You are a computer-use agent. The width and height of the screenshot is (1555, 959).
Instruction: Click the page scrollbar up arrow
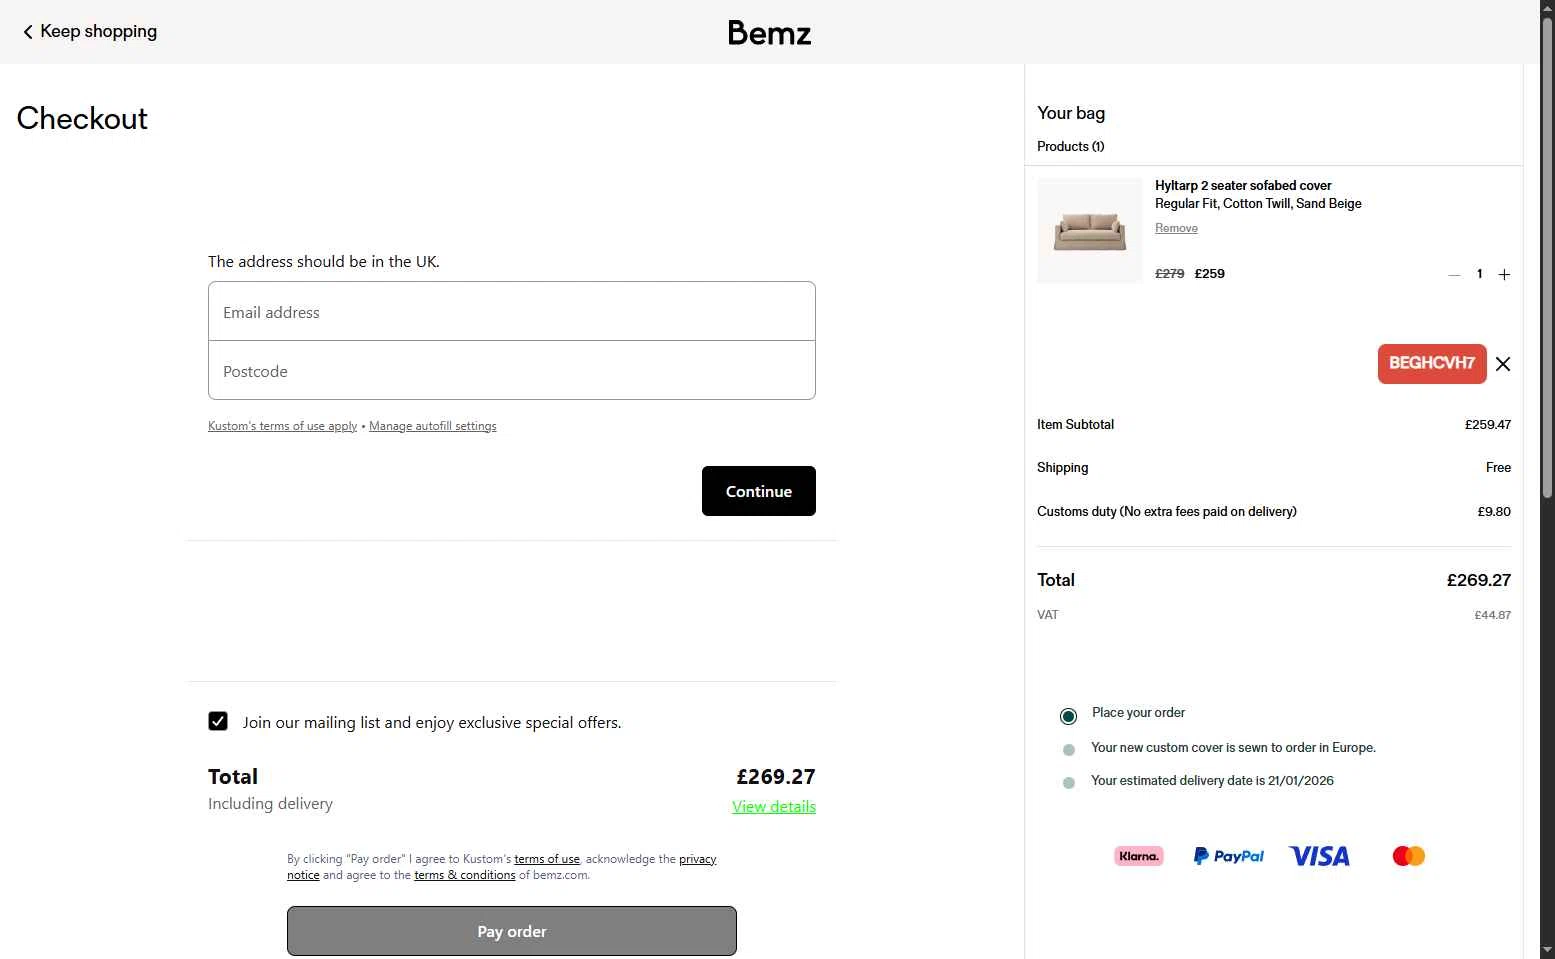[1547, 8]
